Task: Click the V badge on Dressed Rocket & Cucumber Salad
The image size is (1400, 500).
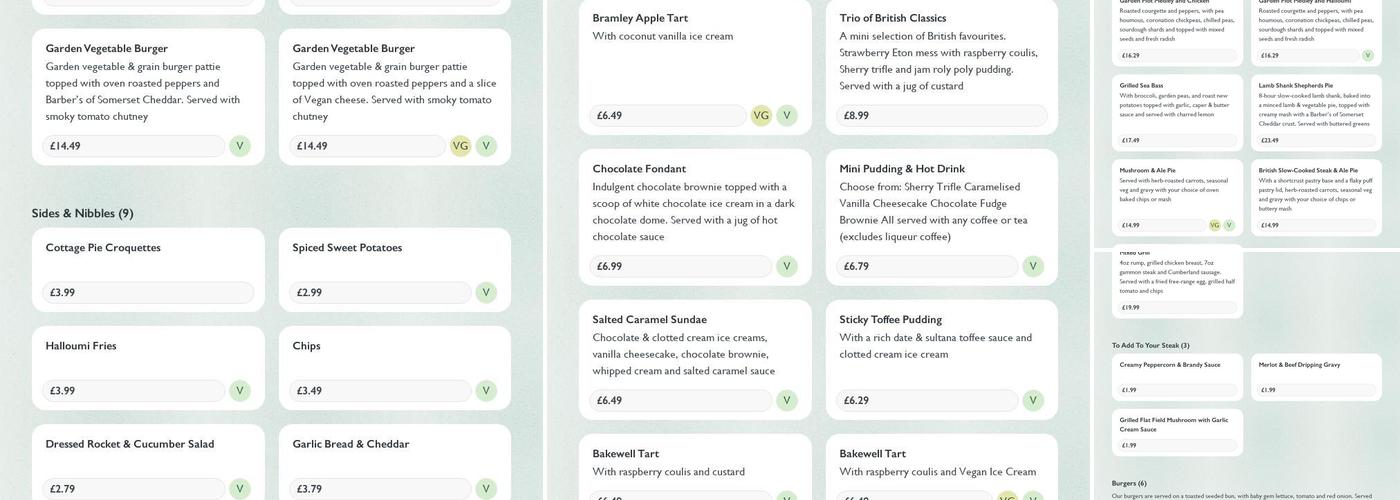Action: 240,489
